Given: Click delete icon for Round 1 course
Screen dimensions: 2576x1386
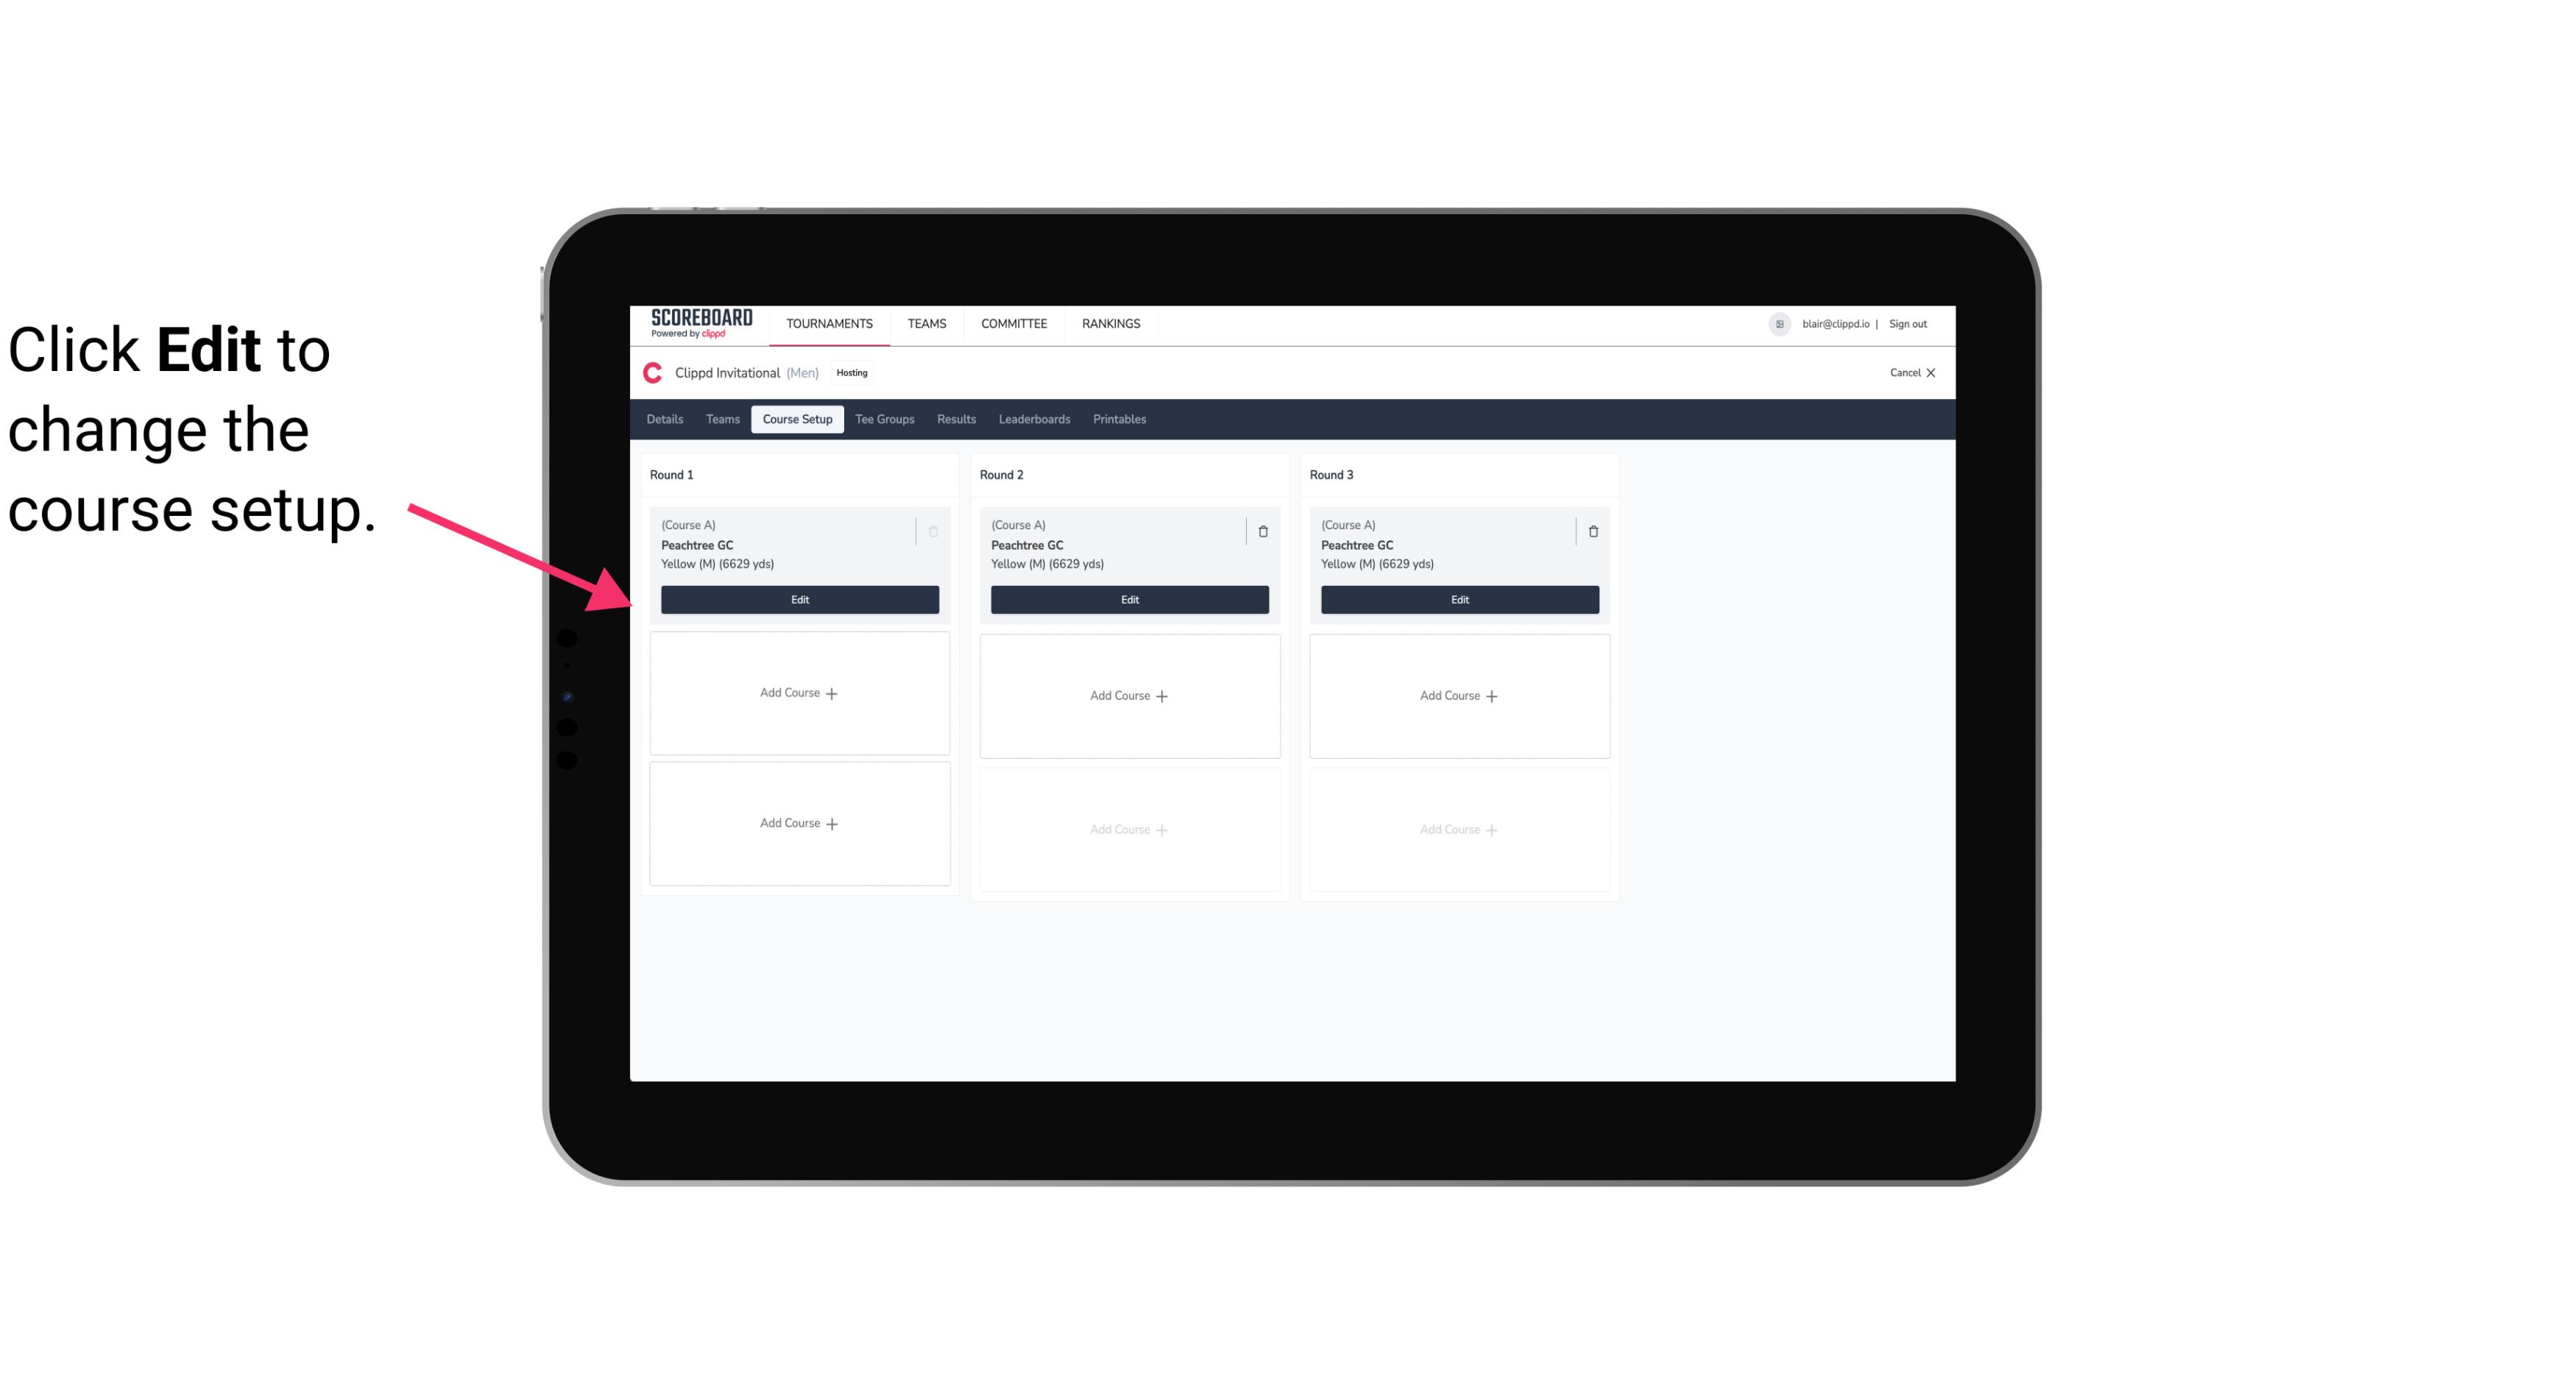Looking at the screenshot, I should (x=933, y=531).
